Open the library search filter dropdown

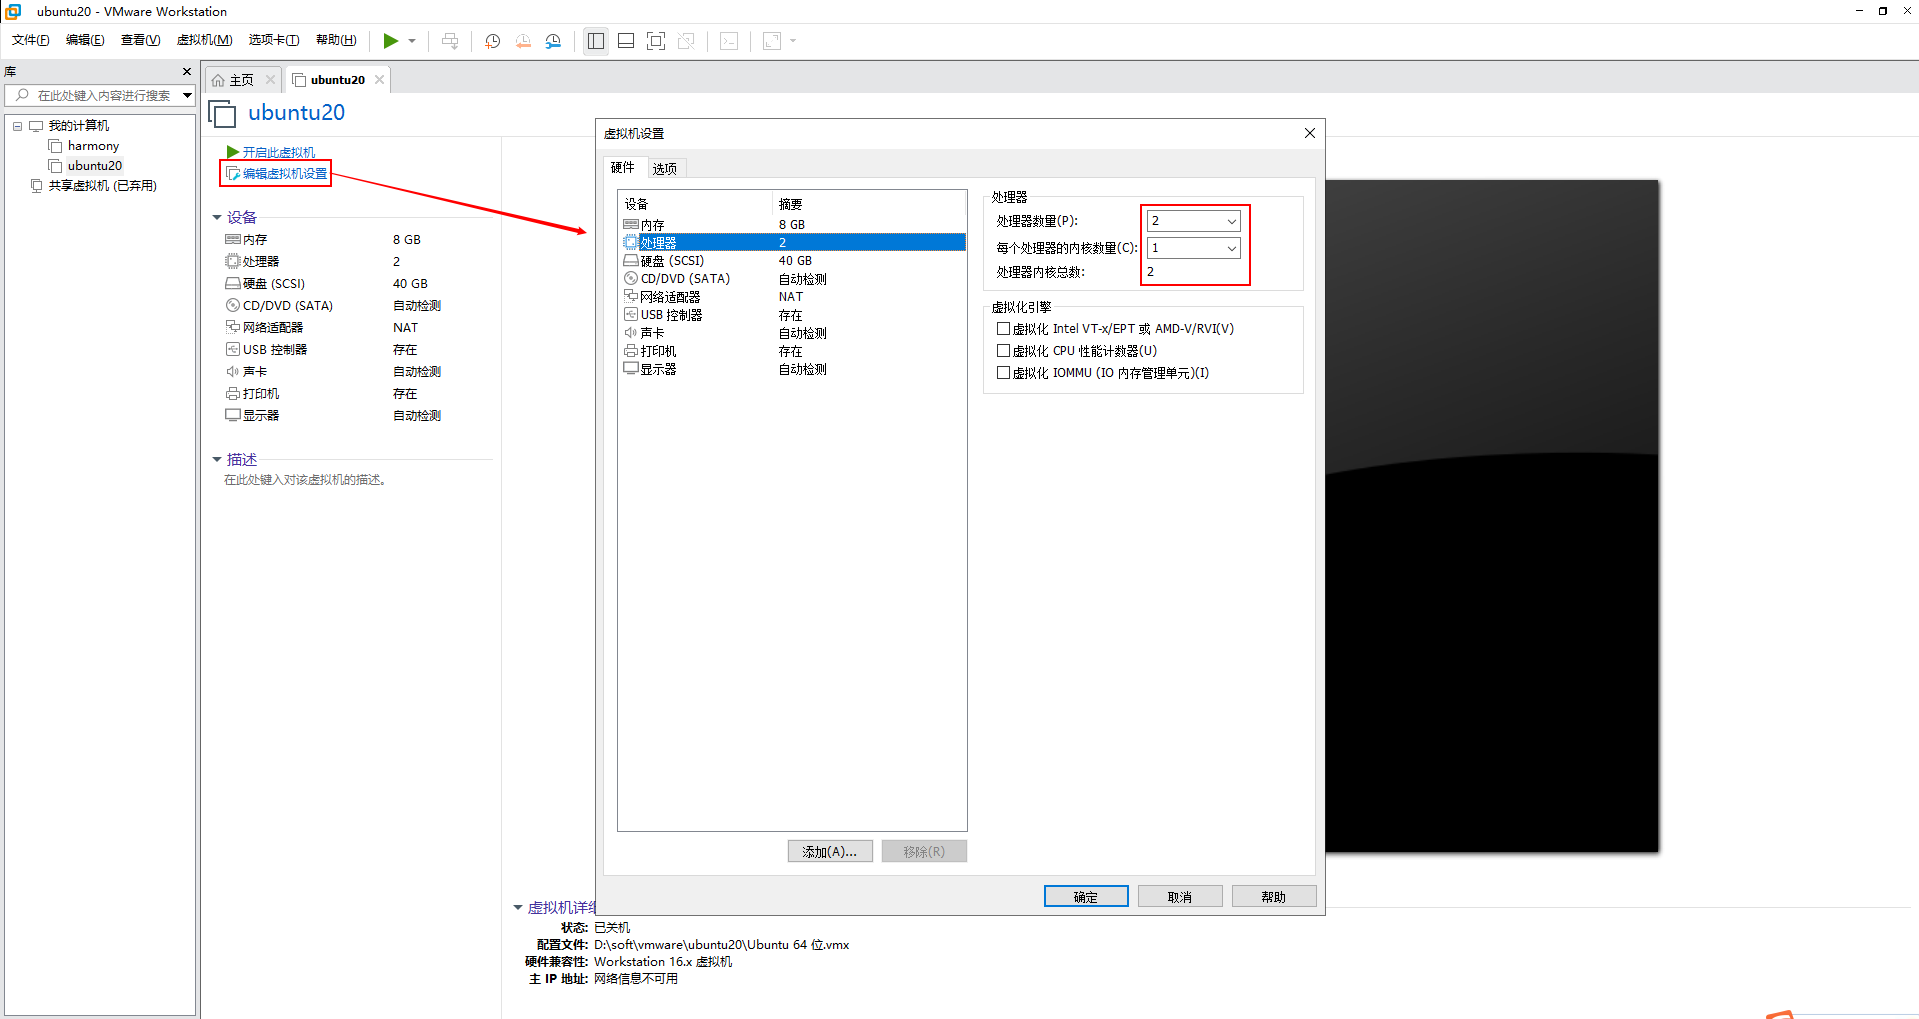187,96
